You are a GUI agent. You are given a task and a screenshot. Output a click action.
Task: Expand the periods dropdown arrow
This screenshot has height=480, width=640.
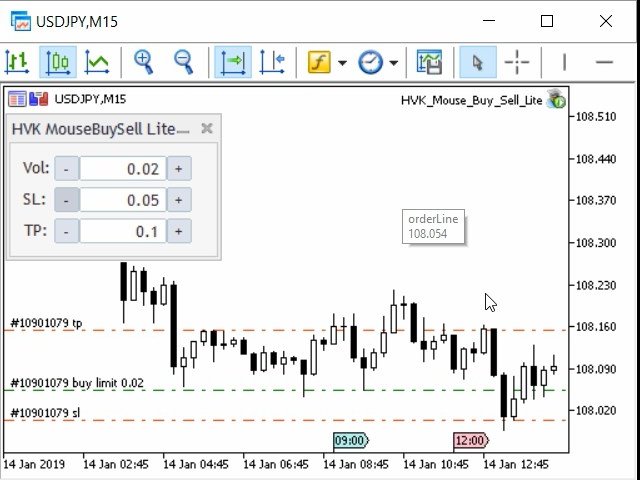393,63
